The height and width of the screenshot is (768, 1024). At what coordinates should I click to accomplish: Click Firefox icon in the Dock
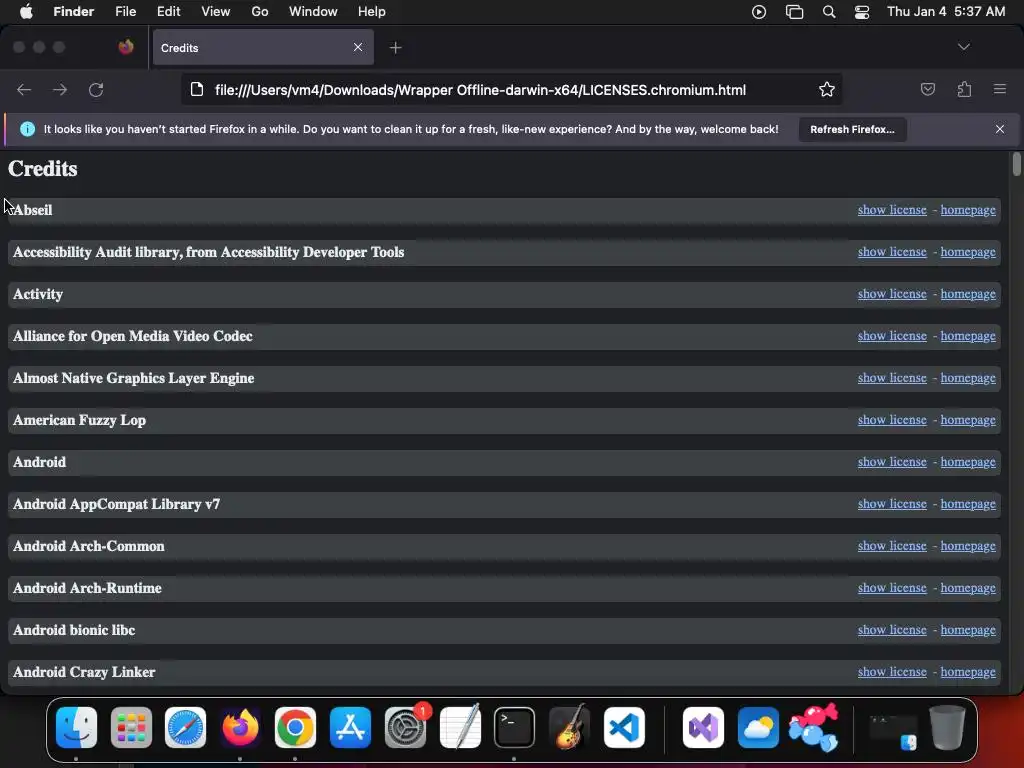point(240,728)
